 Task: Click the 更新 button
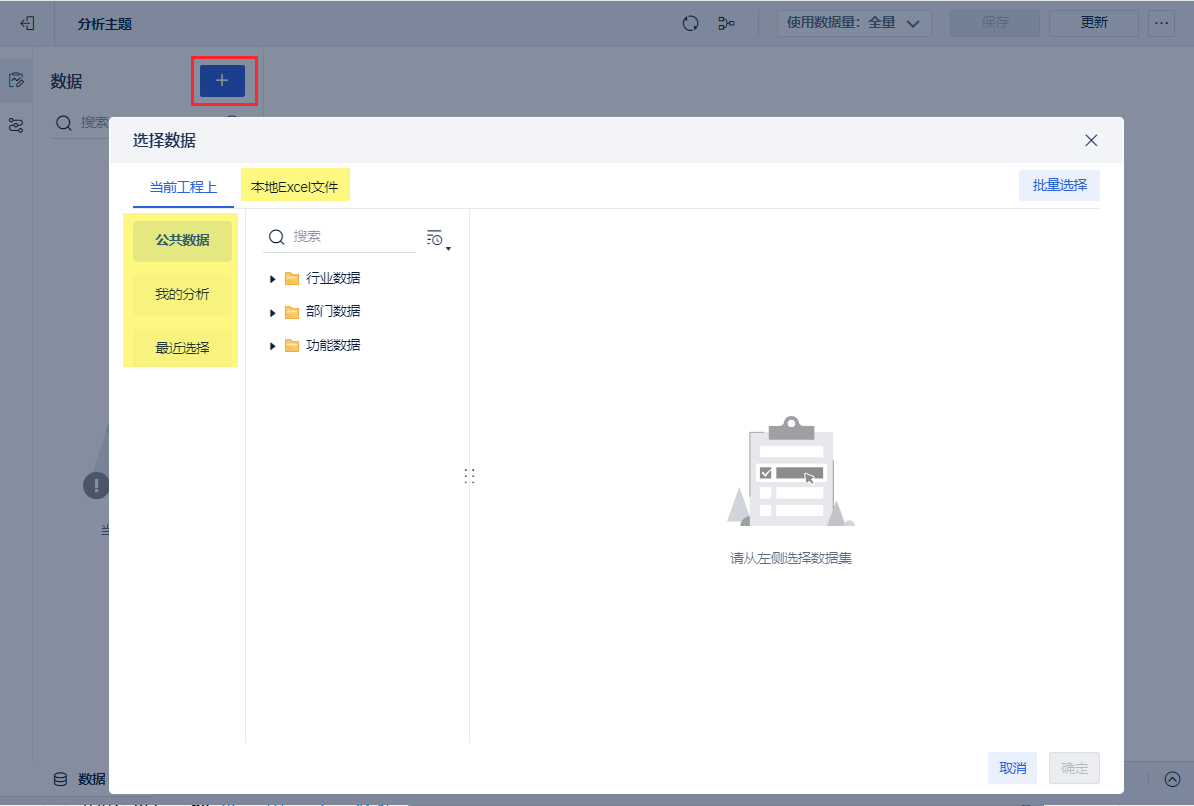point(1093,23)
